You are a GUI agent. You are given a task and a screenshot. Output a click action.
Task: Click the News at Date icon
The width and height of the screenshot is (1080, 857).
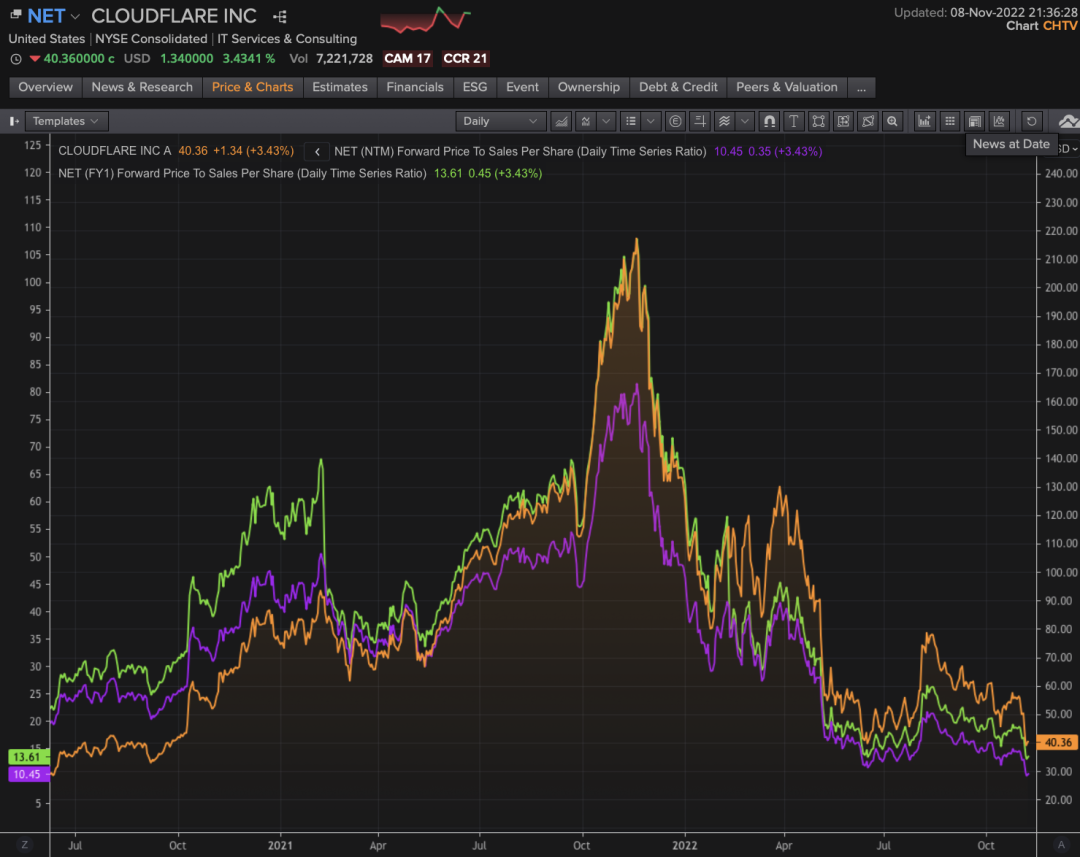pyautogui.click(x=975, y=121)
